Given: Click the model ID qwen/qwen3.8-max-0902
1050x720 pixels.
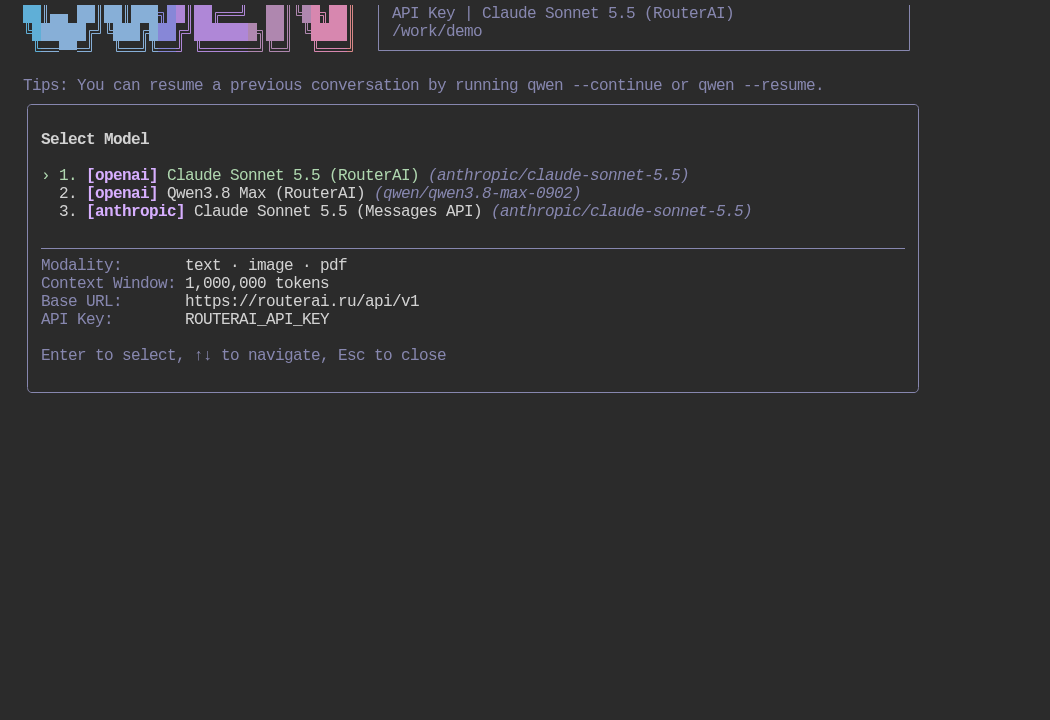Looking at the screenshot, I should point(477,193).
